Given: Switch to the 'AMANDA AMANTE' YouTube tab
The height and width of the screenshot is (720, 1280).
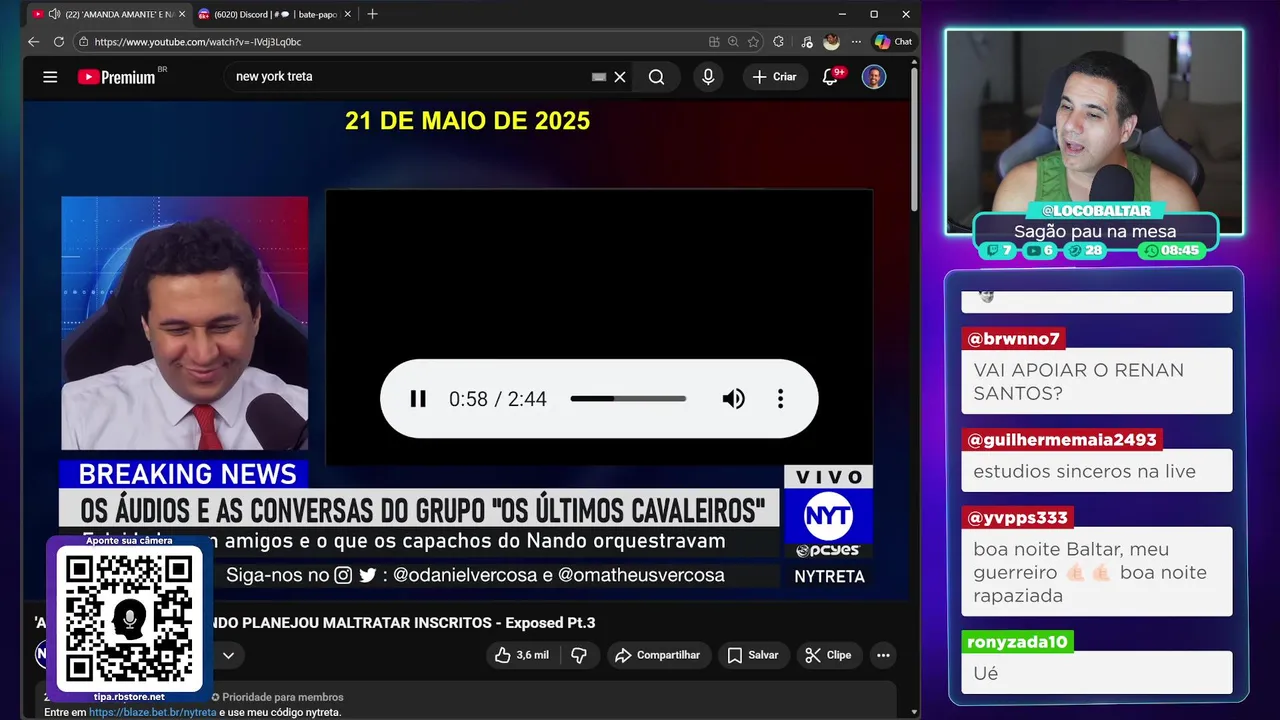Looking at the screenshot, I should [x=108, y=14].
